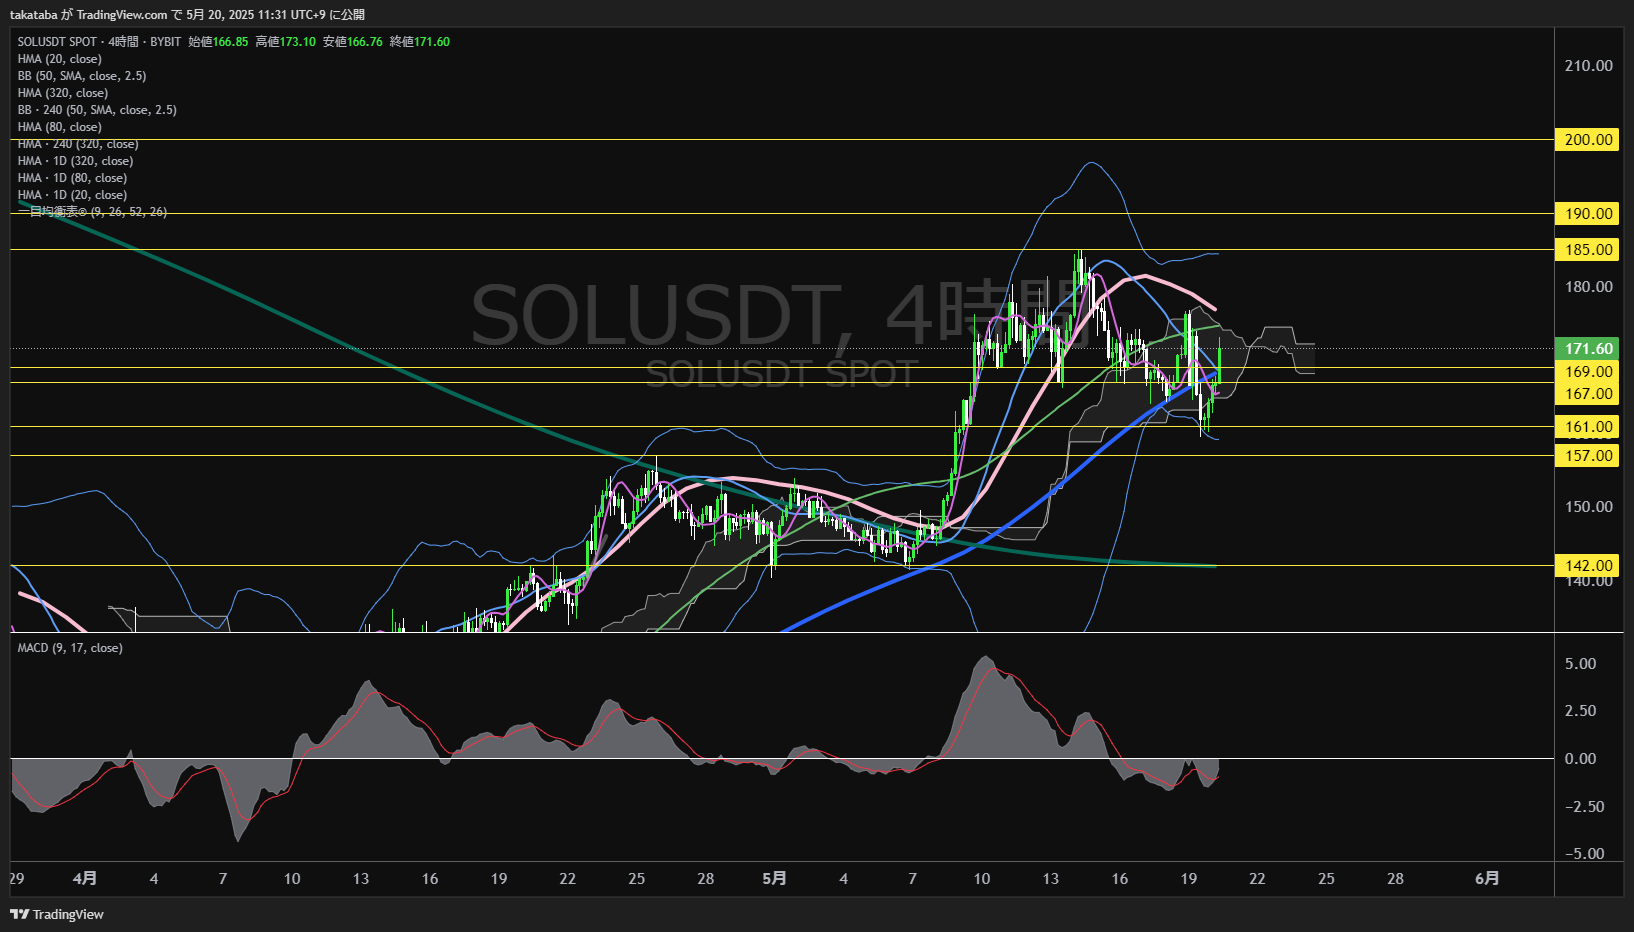Select the 200.00 yellow price label
This screenshot has width=1634, height=932.
[x=1588, y=140]
